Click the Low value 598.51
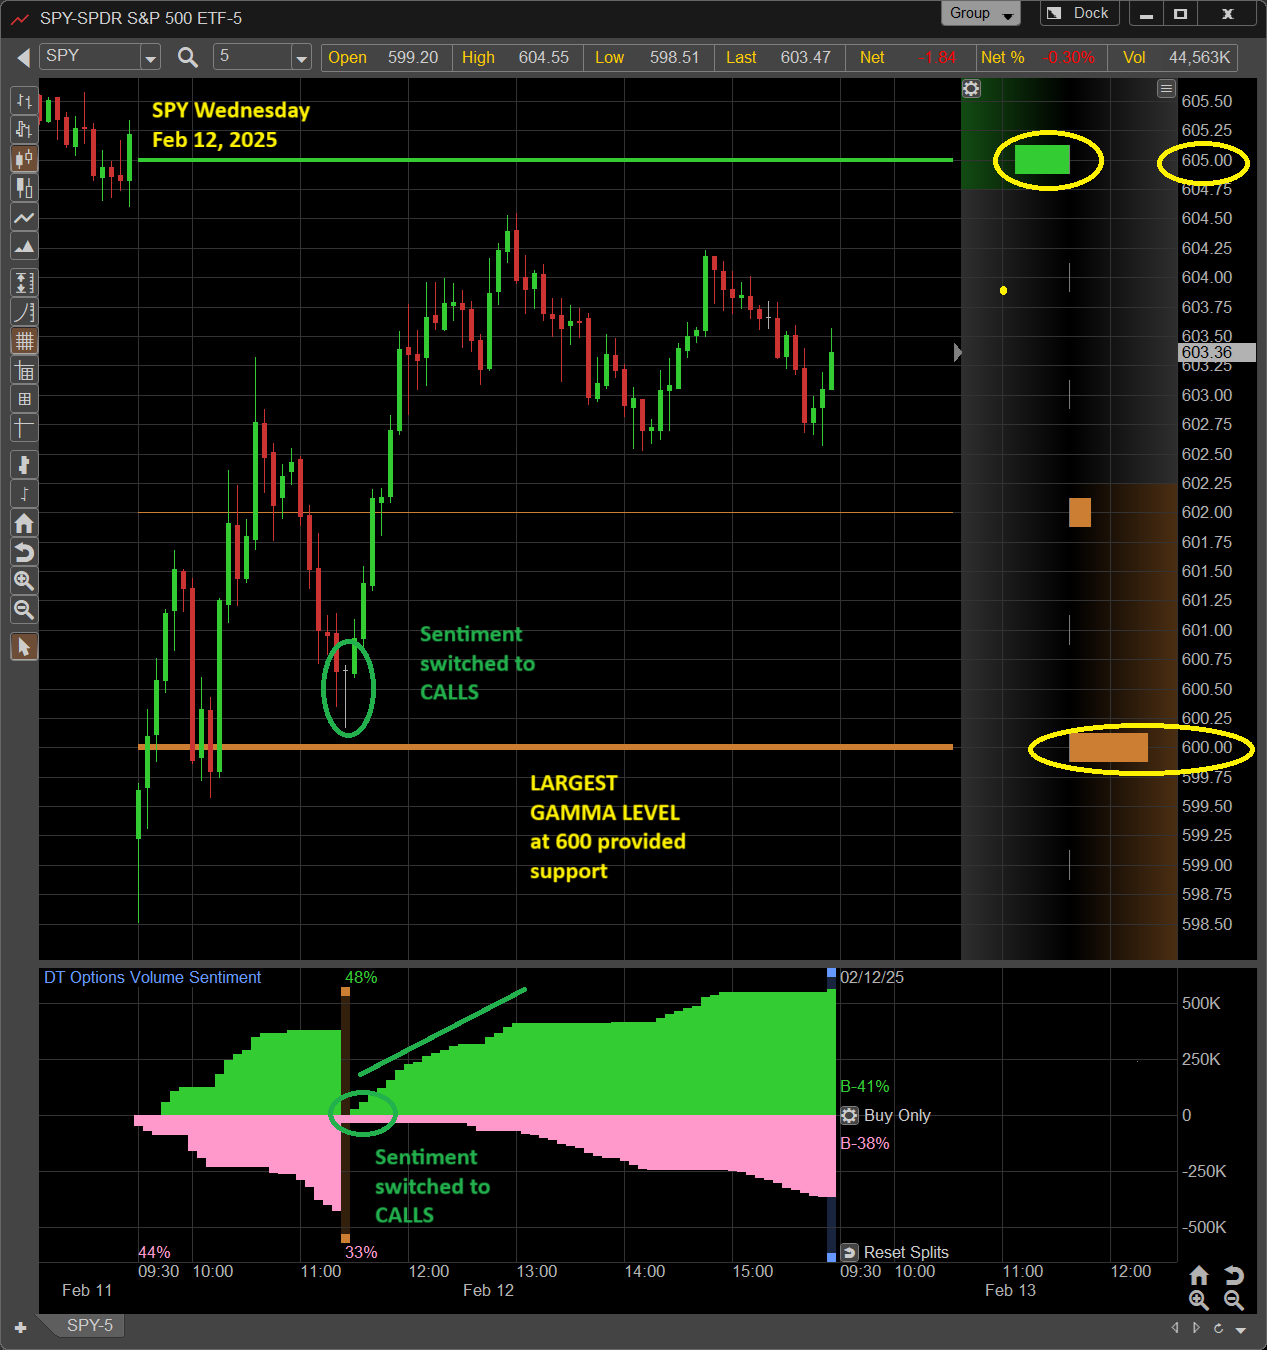The image size is (1267, 1350). point(674,58)
